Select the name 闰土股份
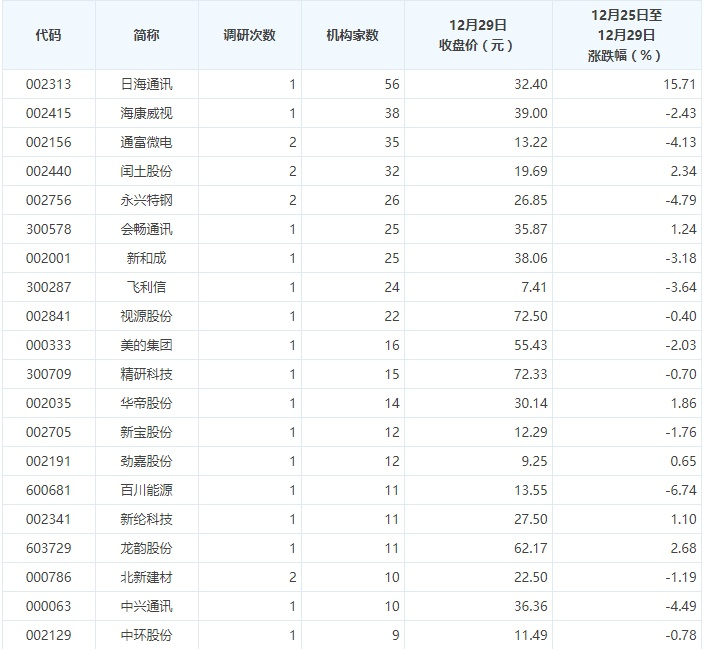 click(146, 171)
